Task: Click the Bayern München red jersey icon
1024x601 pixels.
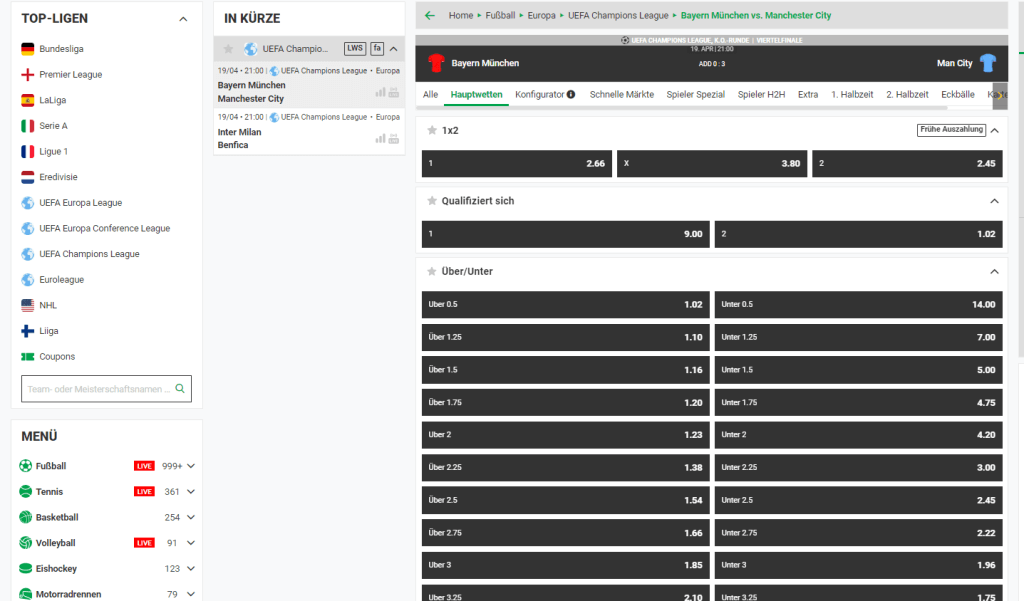Action: [x=436, y=63]
